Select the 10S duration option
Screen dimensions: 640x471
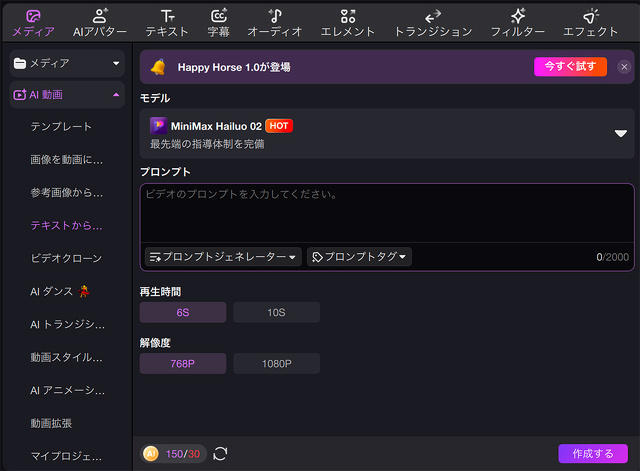point(276,313)
